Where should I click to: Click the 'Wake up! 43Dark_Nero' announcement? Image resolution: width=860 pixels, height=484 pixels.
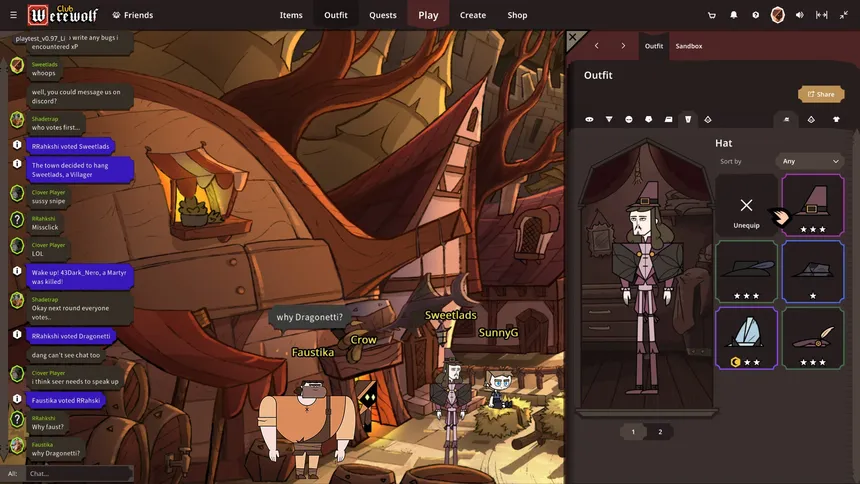pos(80,277)
